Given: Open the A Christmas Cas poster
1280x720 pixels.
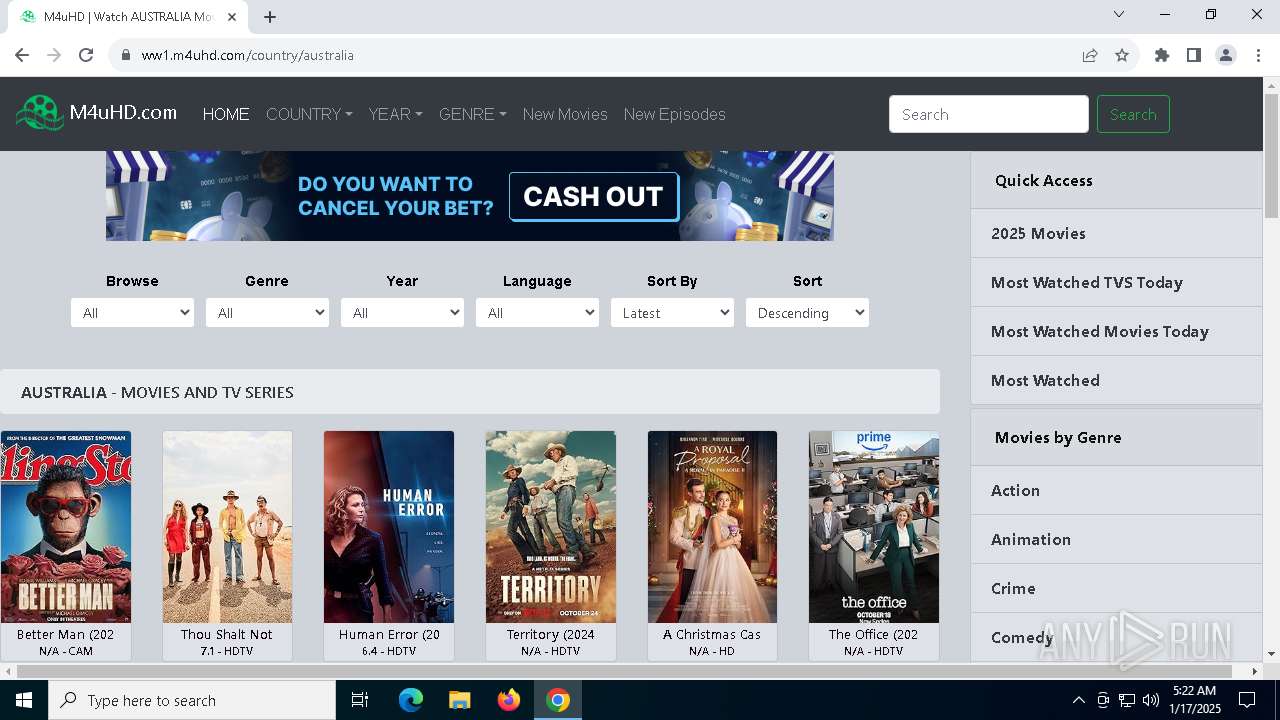Looking at the screenshot, I should [712, 527].
